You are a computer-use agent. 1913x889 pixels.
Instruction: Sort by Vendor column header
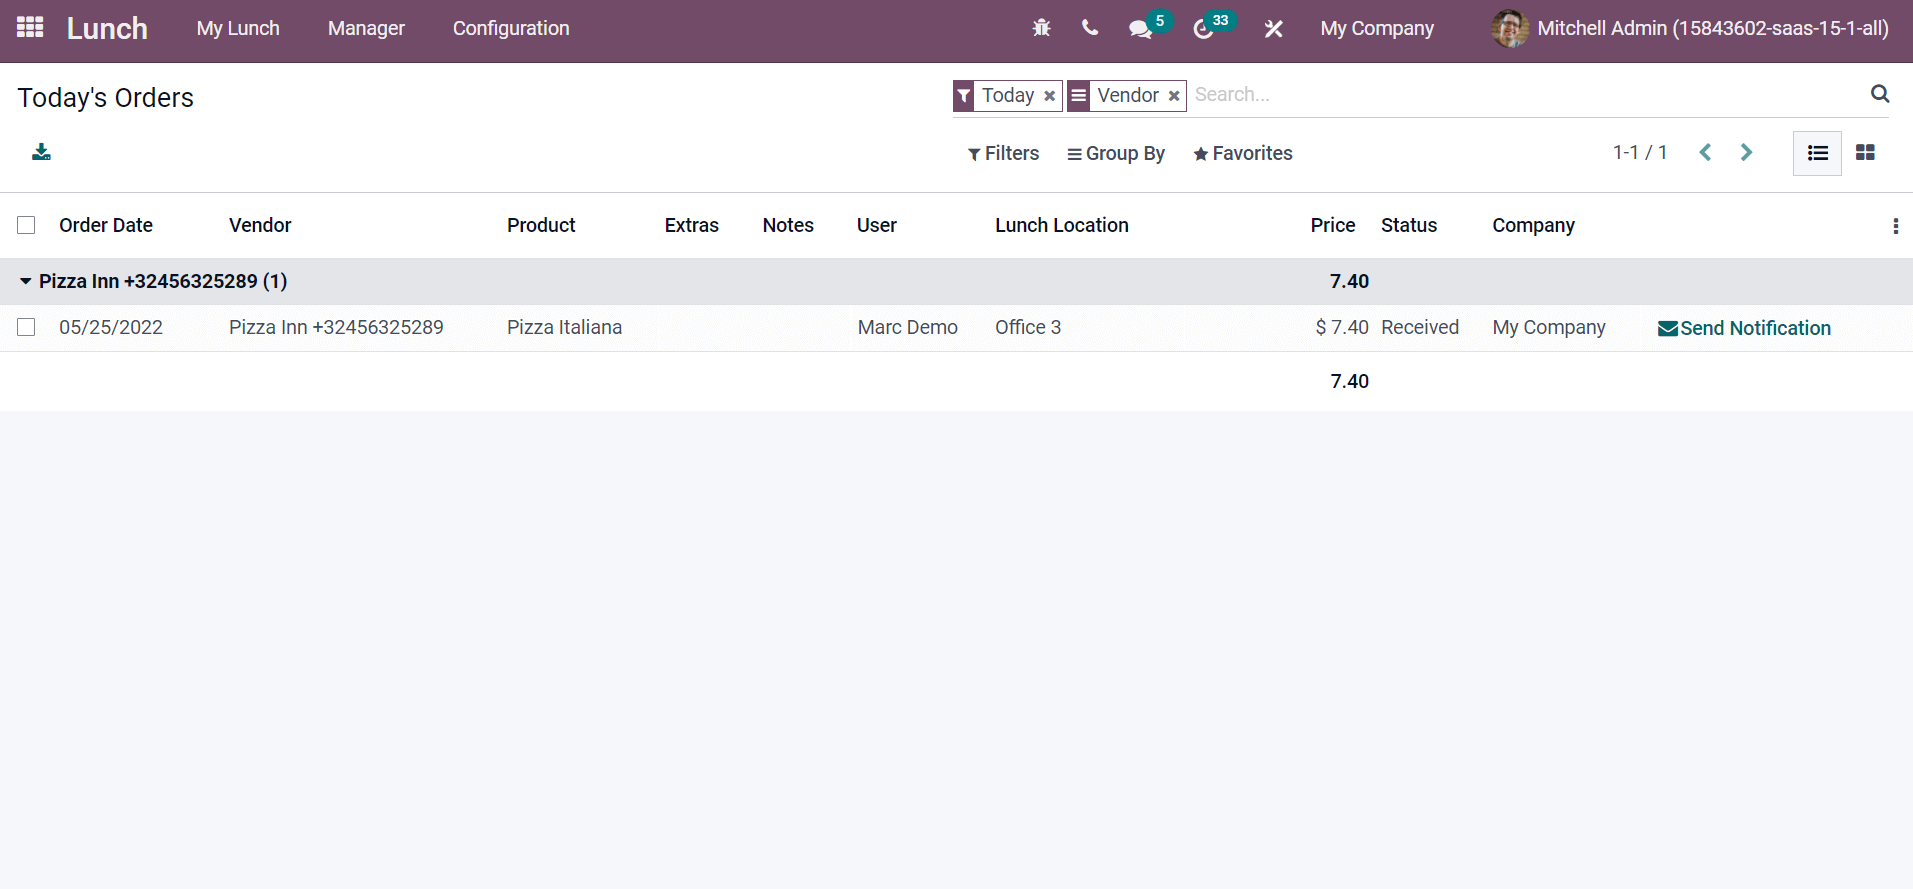(260, 225)
